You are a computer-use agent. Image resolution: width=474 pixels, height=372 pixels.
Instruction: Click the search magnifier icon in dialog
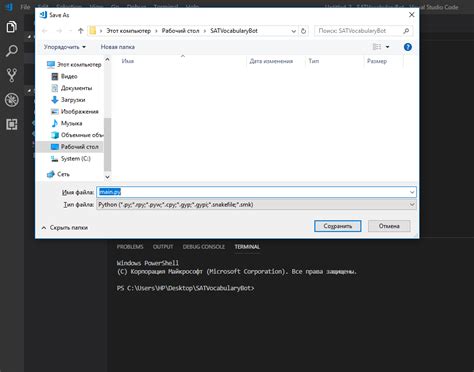406,31
